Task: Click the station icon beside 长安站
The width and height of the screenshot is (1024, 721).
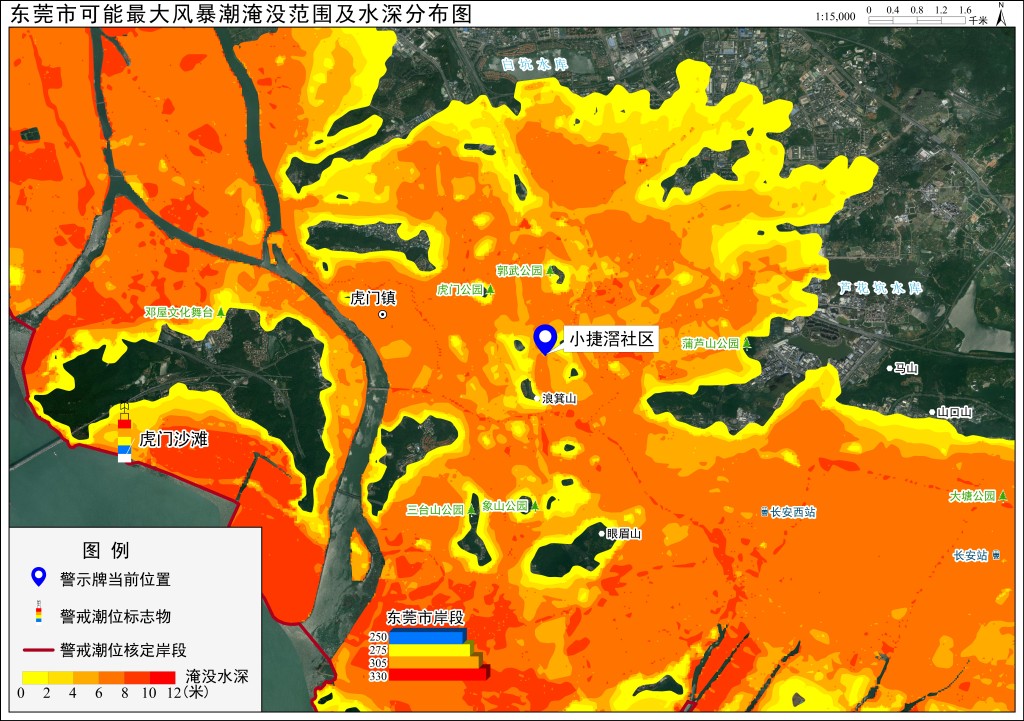Action: click(996, 555)
